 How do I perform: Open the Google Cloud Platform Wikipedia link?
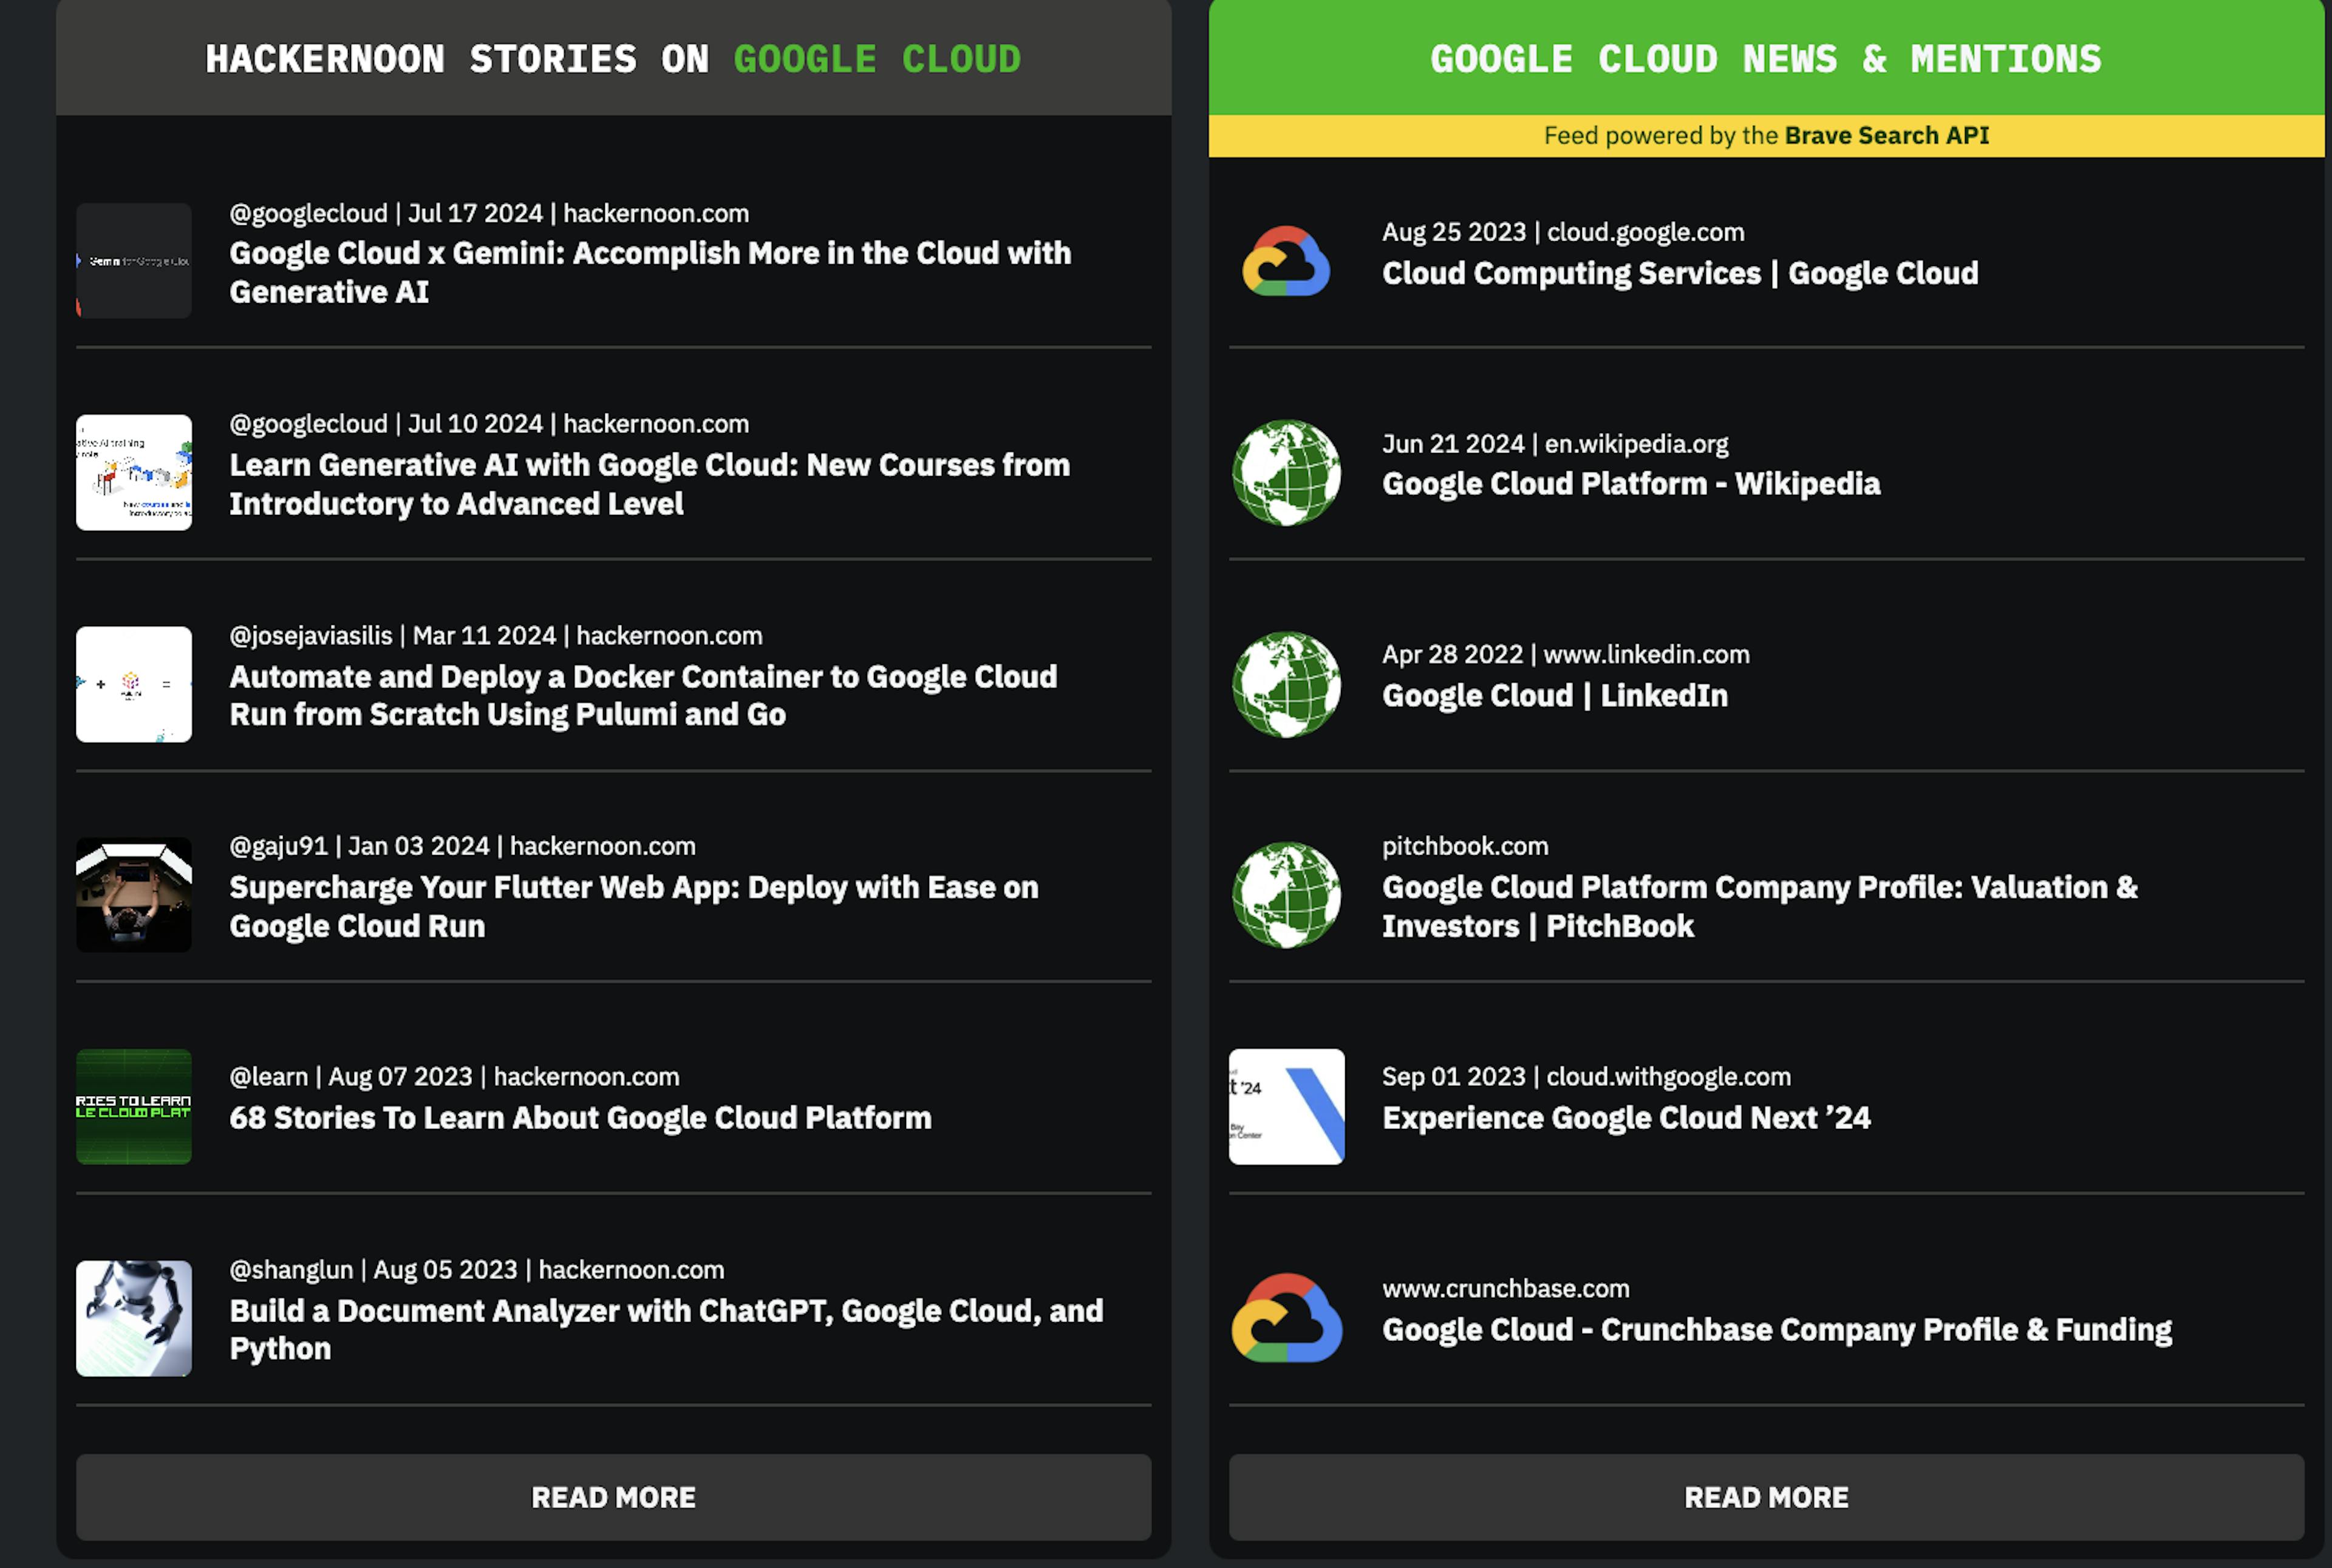(1631, 483)
